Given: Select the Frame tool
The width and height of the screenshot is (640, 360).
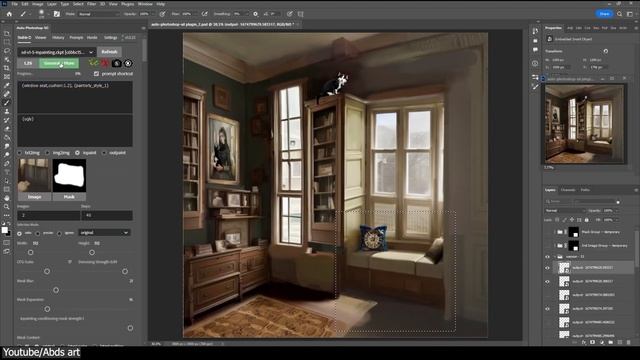Looking at the screenshot, I should [x=7, y=77].
